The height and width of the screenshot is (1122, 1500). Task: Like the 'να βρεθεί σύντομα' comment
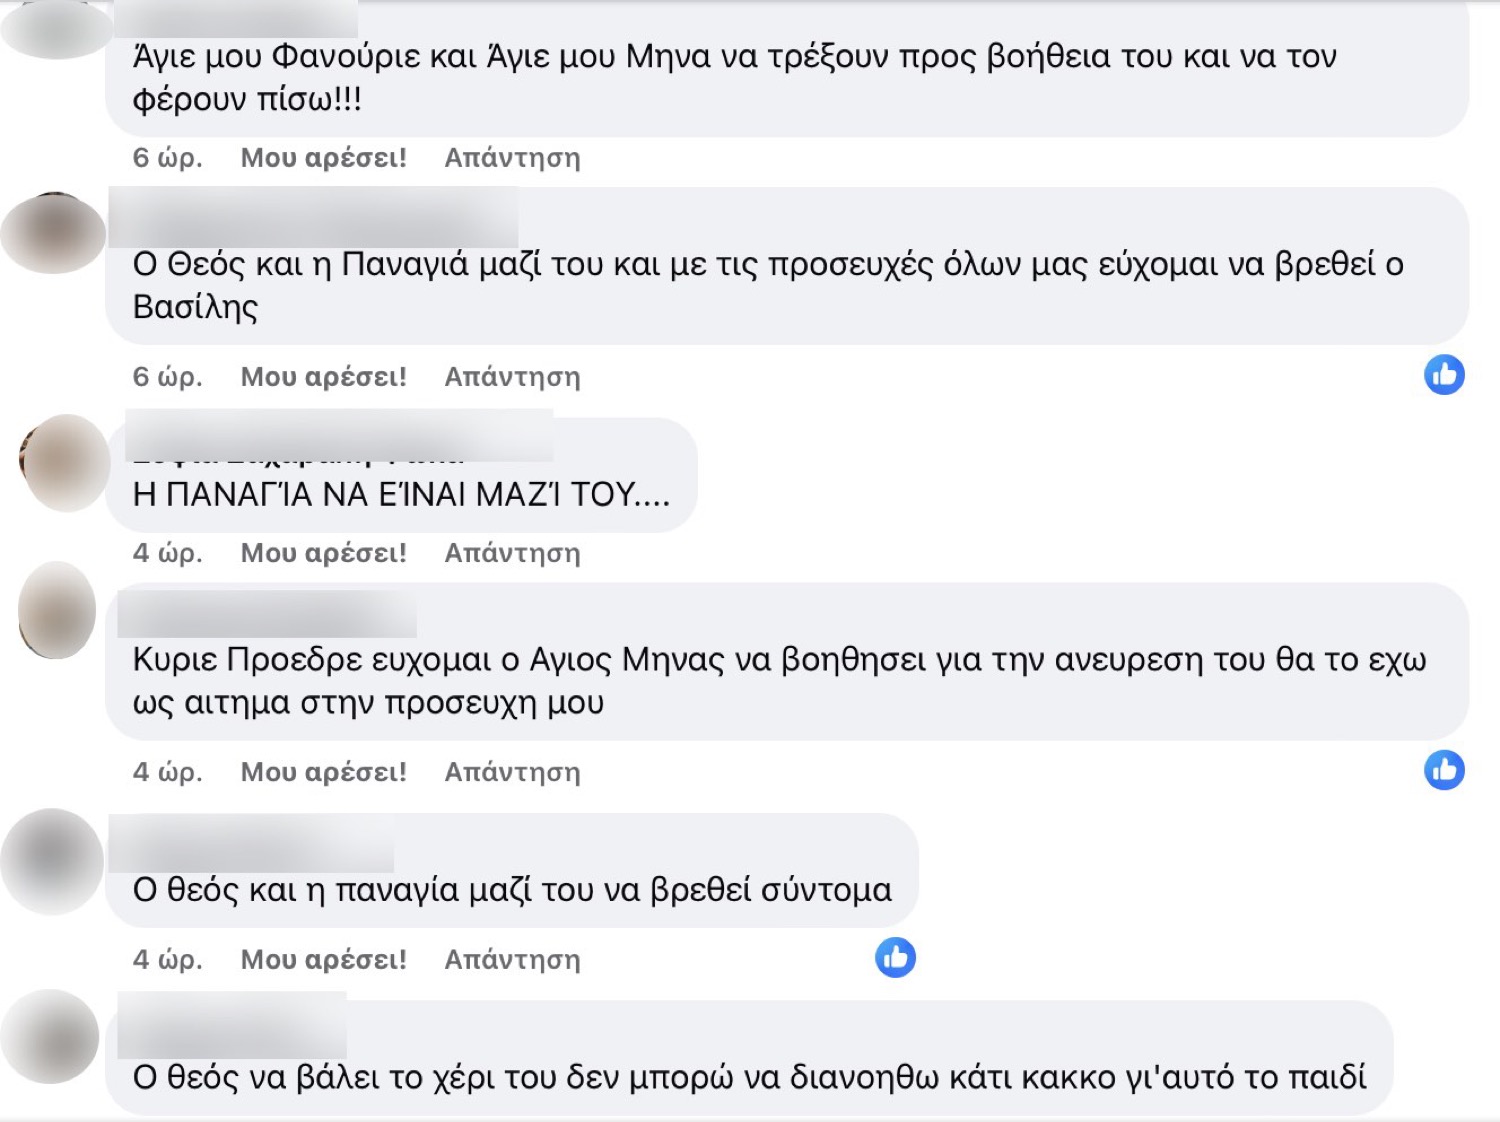coord(323,960)
